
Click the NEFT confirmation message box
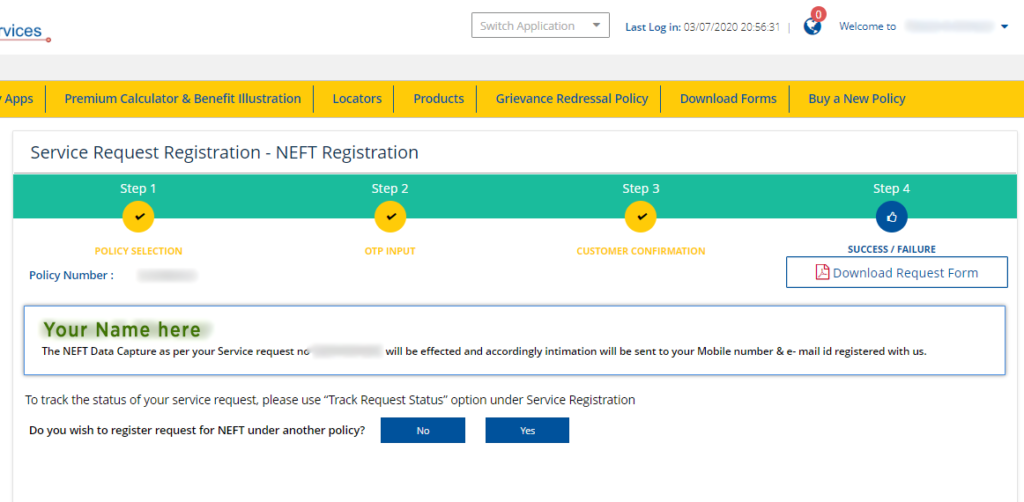coord(514,341)
